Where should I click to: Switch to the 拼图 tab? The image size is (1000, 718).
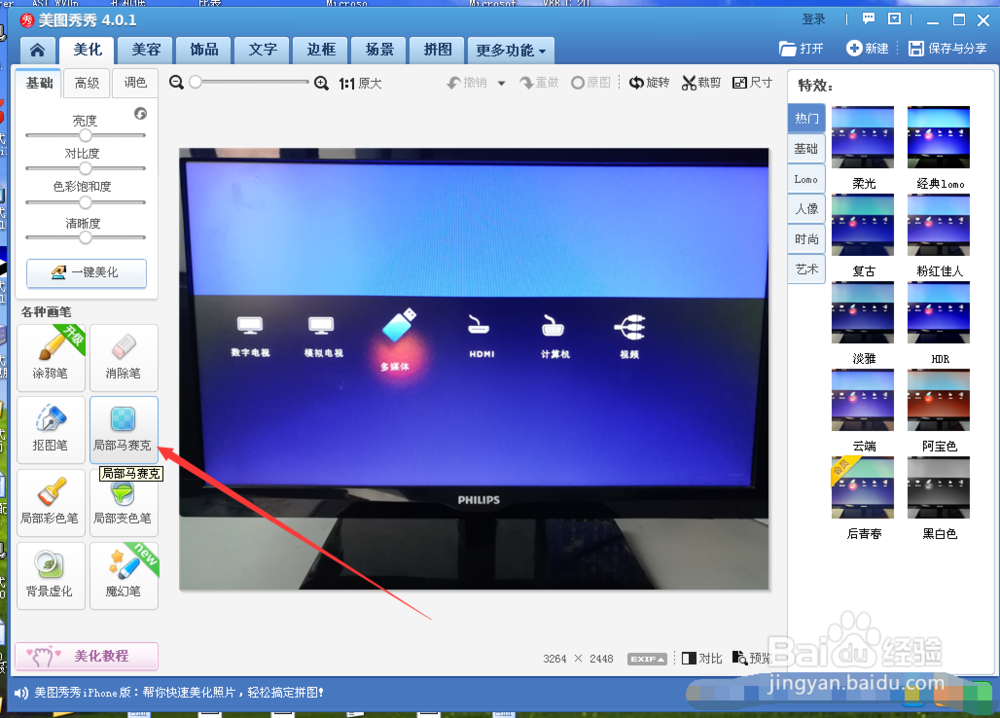coord(438,50)
